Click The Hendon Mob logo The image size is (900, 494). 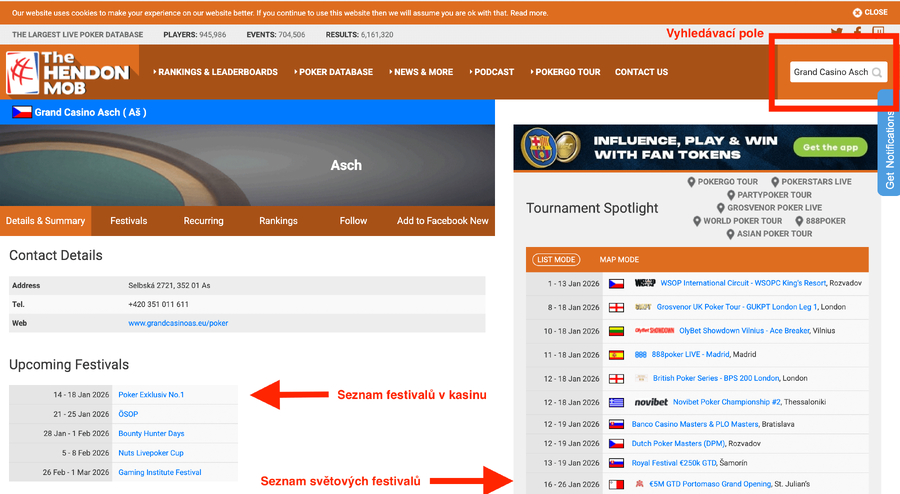tap(68, 73)
